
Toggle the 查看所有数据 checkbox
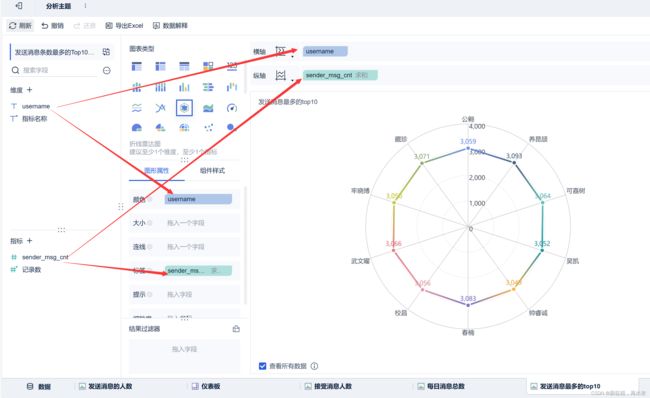click(x=262, y=366)
